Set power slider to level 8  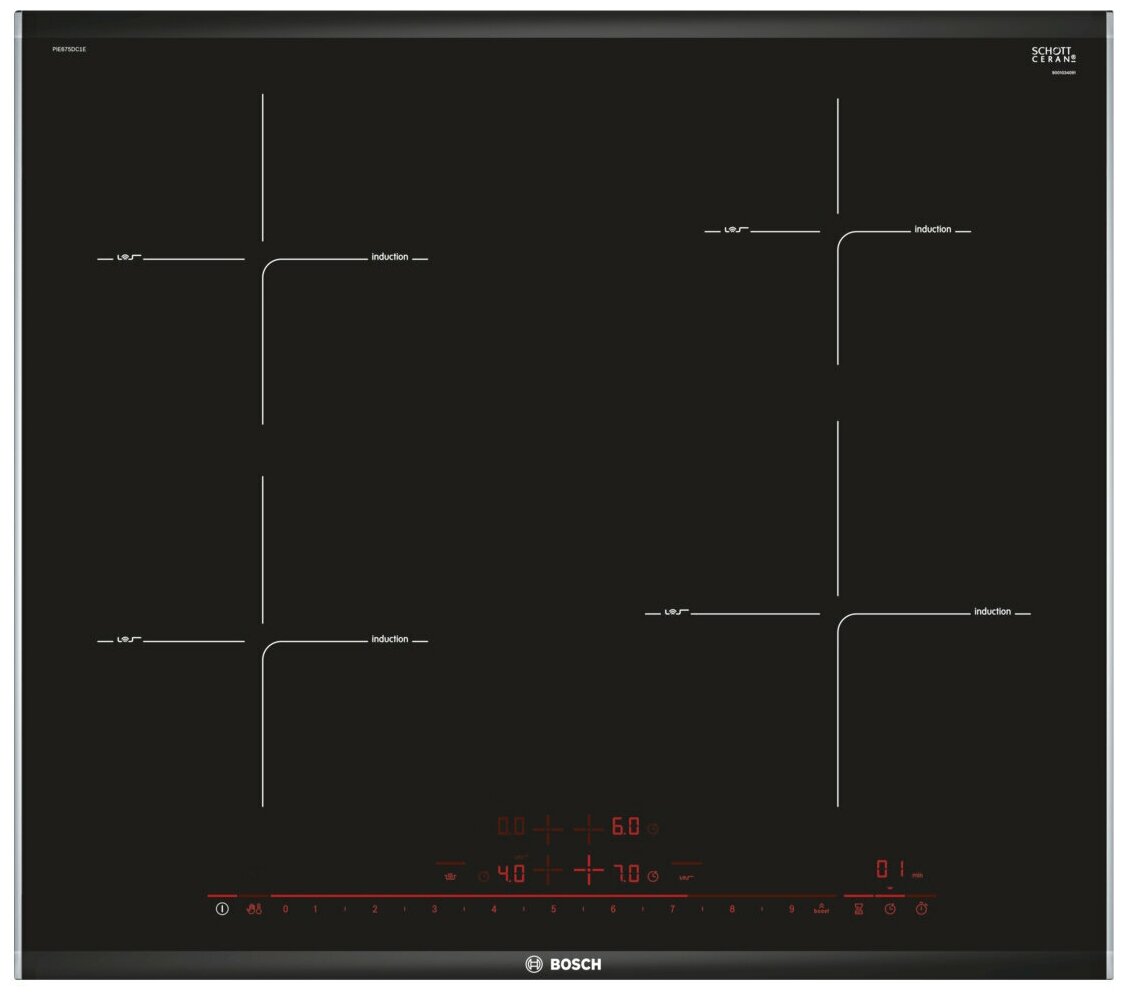click(732, 909)
